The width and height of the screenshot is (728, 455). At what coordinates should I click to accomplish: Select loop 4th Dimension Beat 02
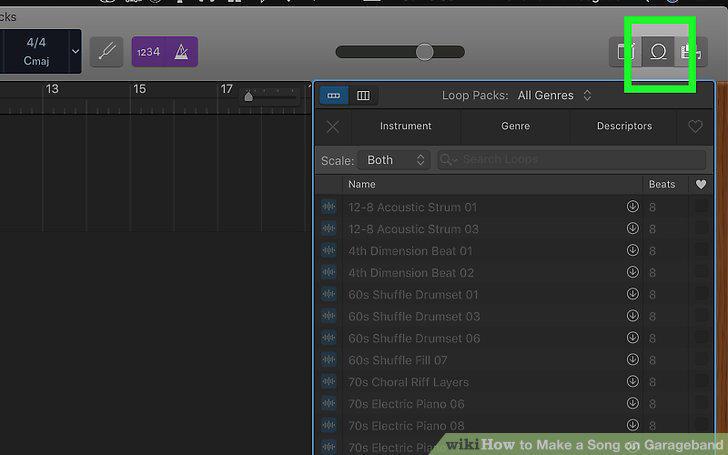[x=411, y=273]
